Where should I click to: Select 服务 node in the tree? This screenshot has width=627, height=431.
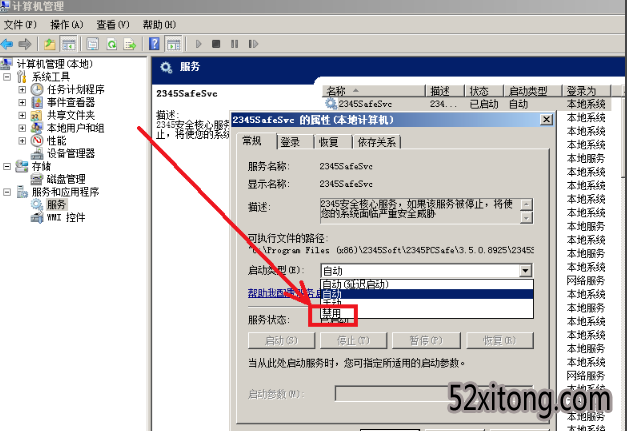point(56,205)
